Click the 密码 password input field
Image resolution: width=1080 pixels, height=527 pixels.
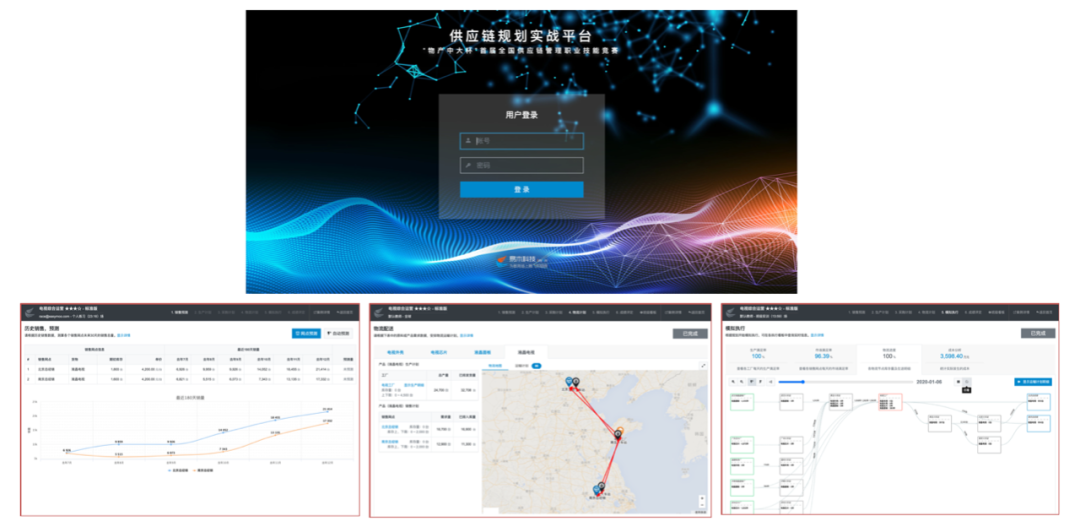click(x=521, y=165)
